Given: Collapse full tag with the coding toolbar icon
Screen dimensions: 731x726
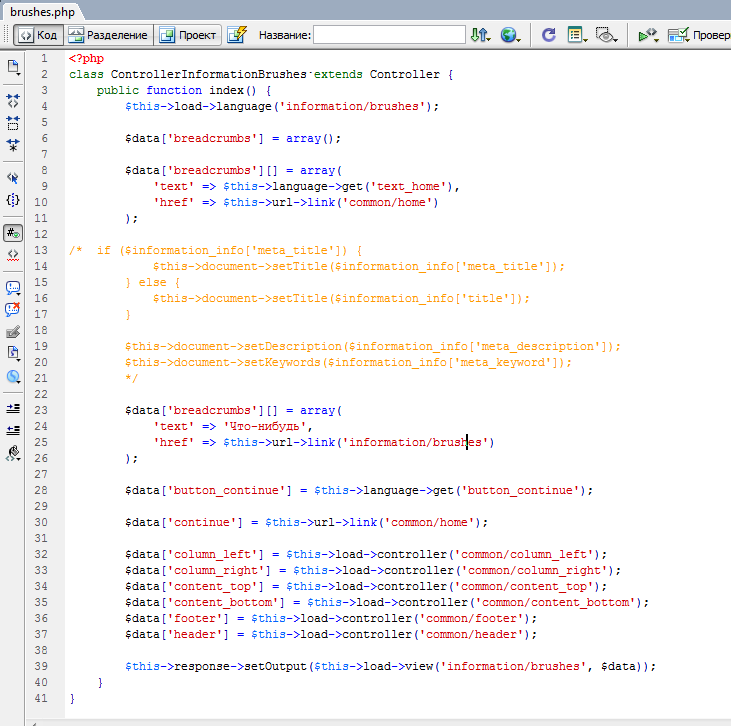Looking at the screenshot, I should click(13, 100).
